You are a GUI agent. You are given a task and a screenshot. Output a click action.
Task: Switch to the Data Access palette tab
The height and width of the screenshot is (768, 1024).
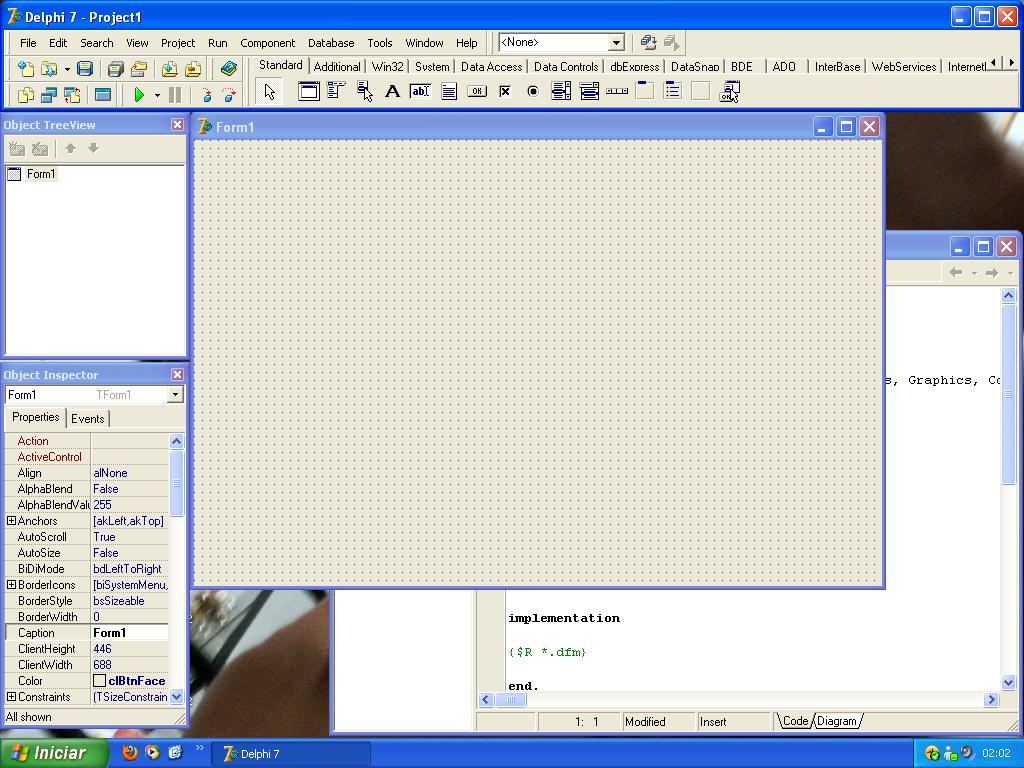click(x=492, y=67)
